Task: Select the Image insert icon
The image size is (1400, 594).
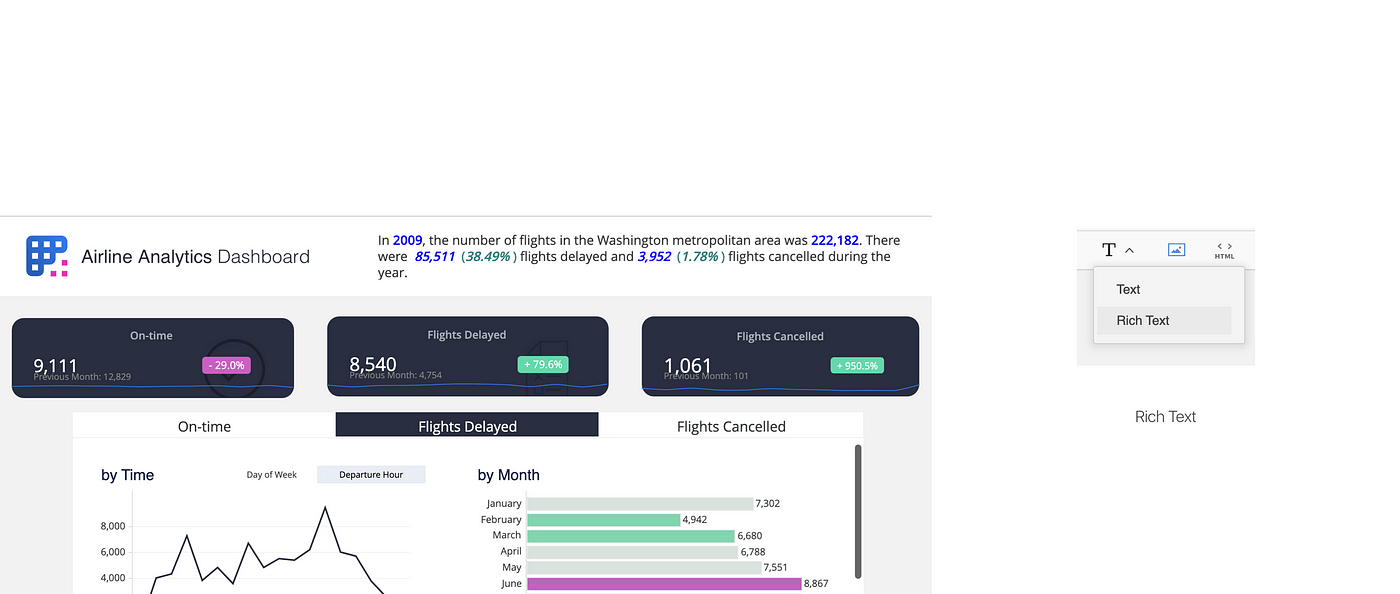Action: click(1176, 250)
